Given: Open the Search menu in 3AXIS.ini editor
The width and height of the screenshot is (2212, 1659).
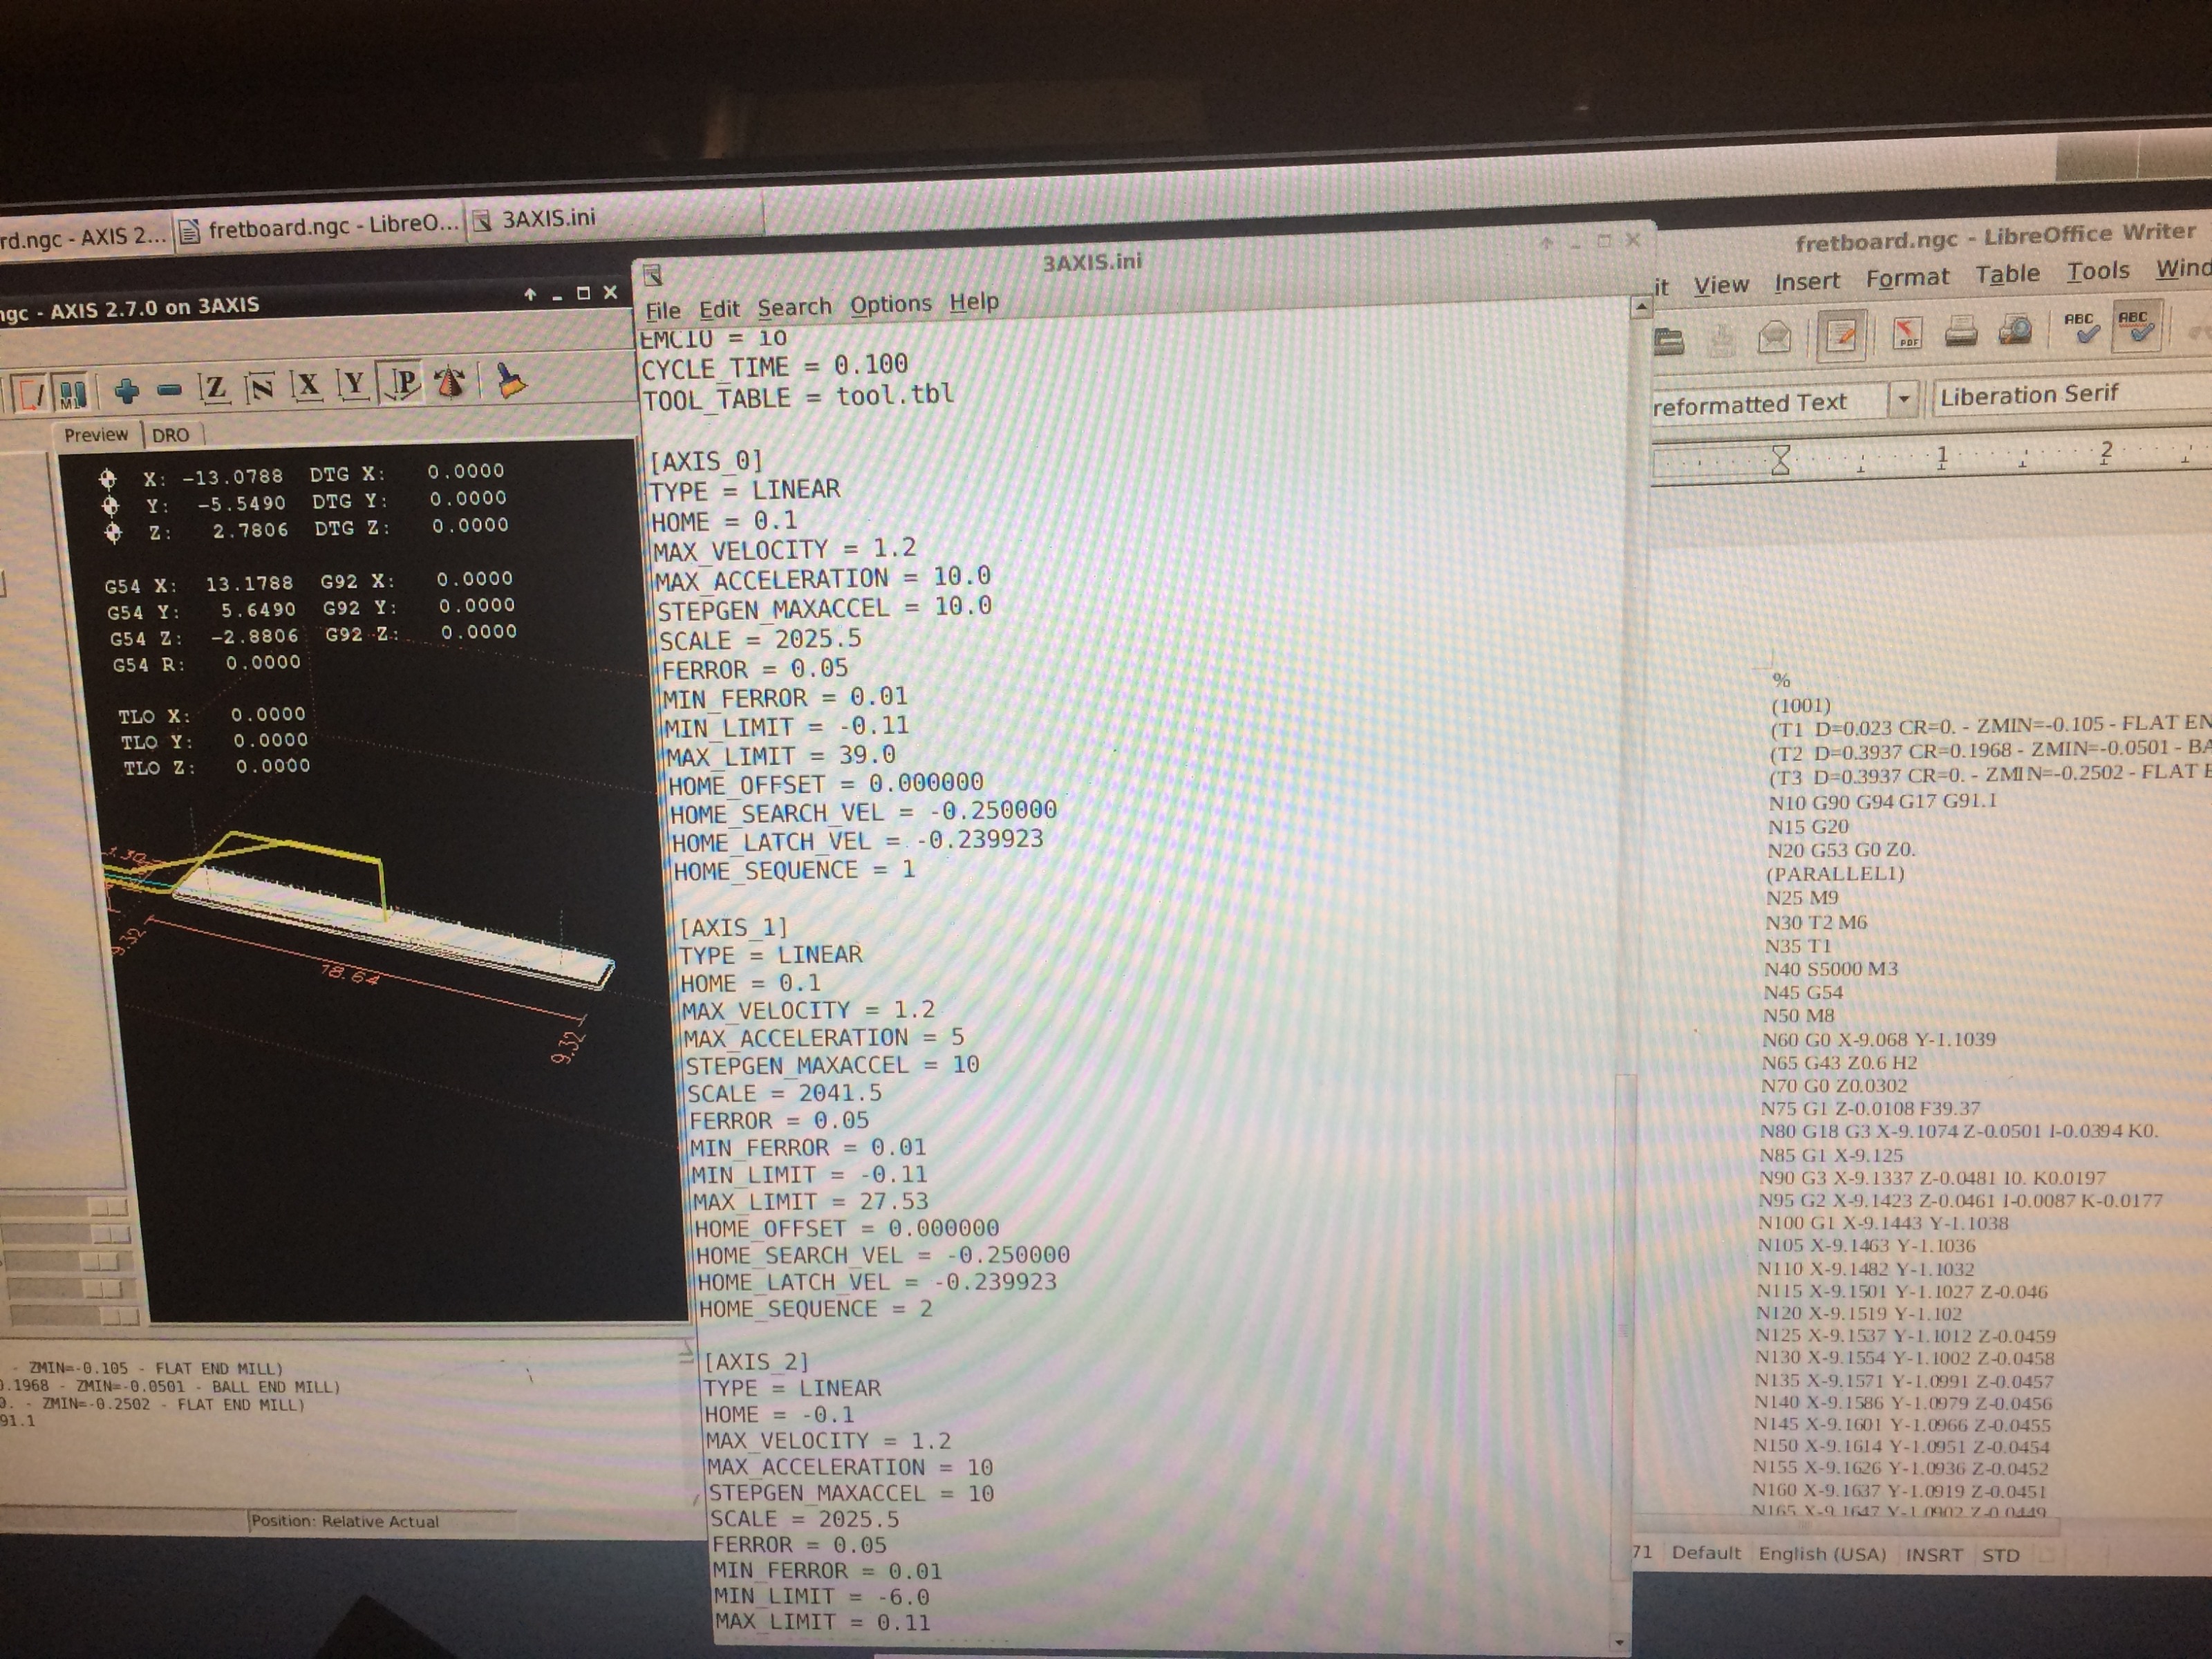Looking at the screenshot, I should tap(794, 307).
